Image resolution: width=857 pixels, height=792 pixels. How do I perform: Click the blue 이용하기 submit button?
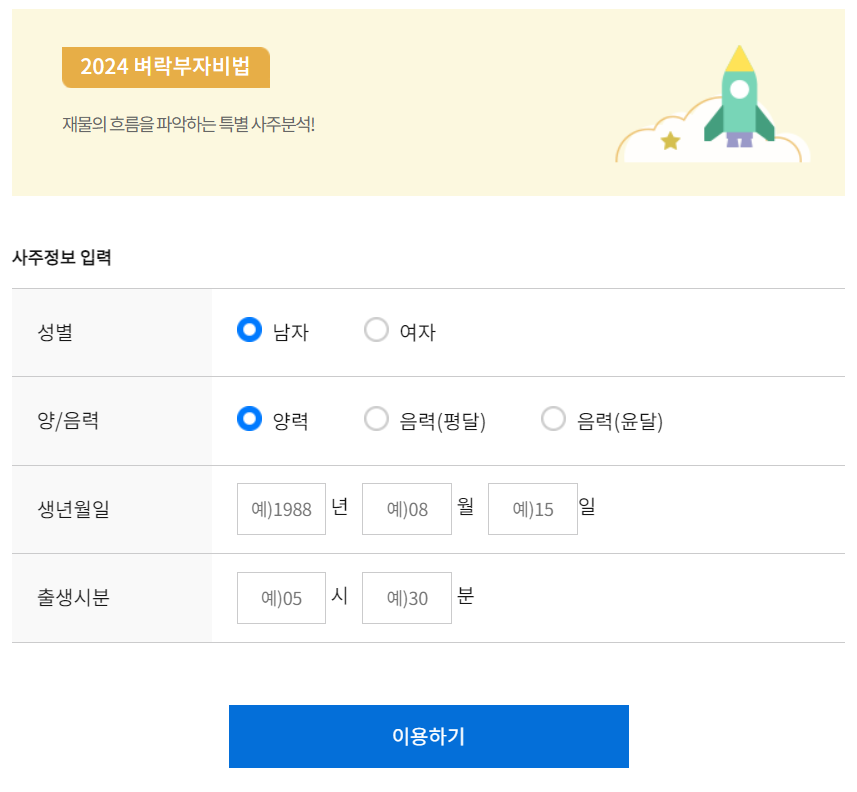click(428, 736)
